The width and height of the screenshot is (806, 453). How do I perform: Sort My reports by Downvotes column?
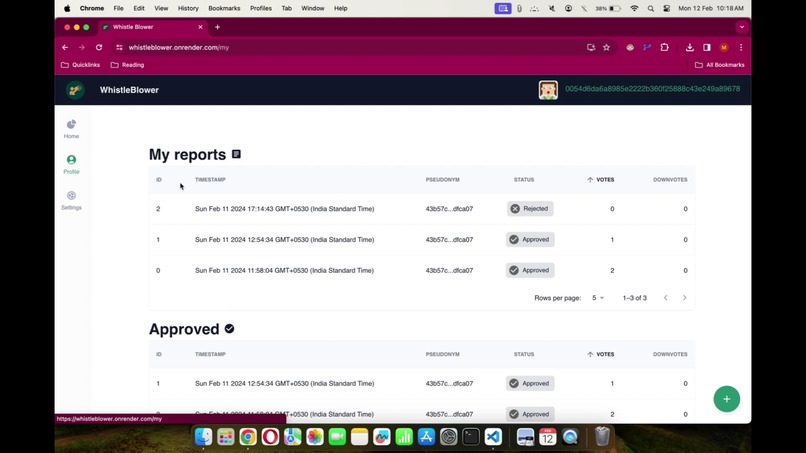[x=670, y=180]
